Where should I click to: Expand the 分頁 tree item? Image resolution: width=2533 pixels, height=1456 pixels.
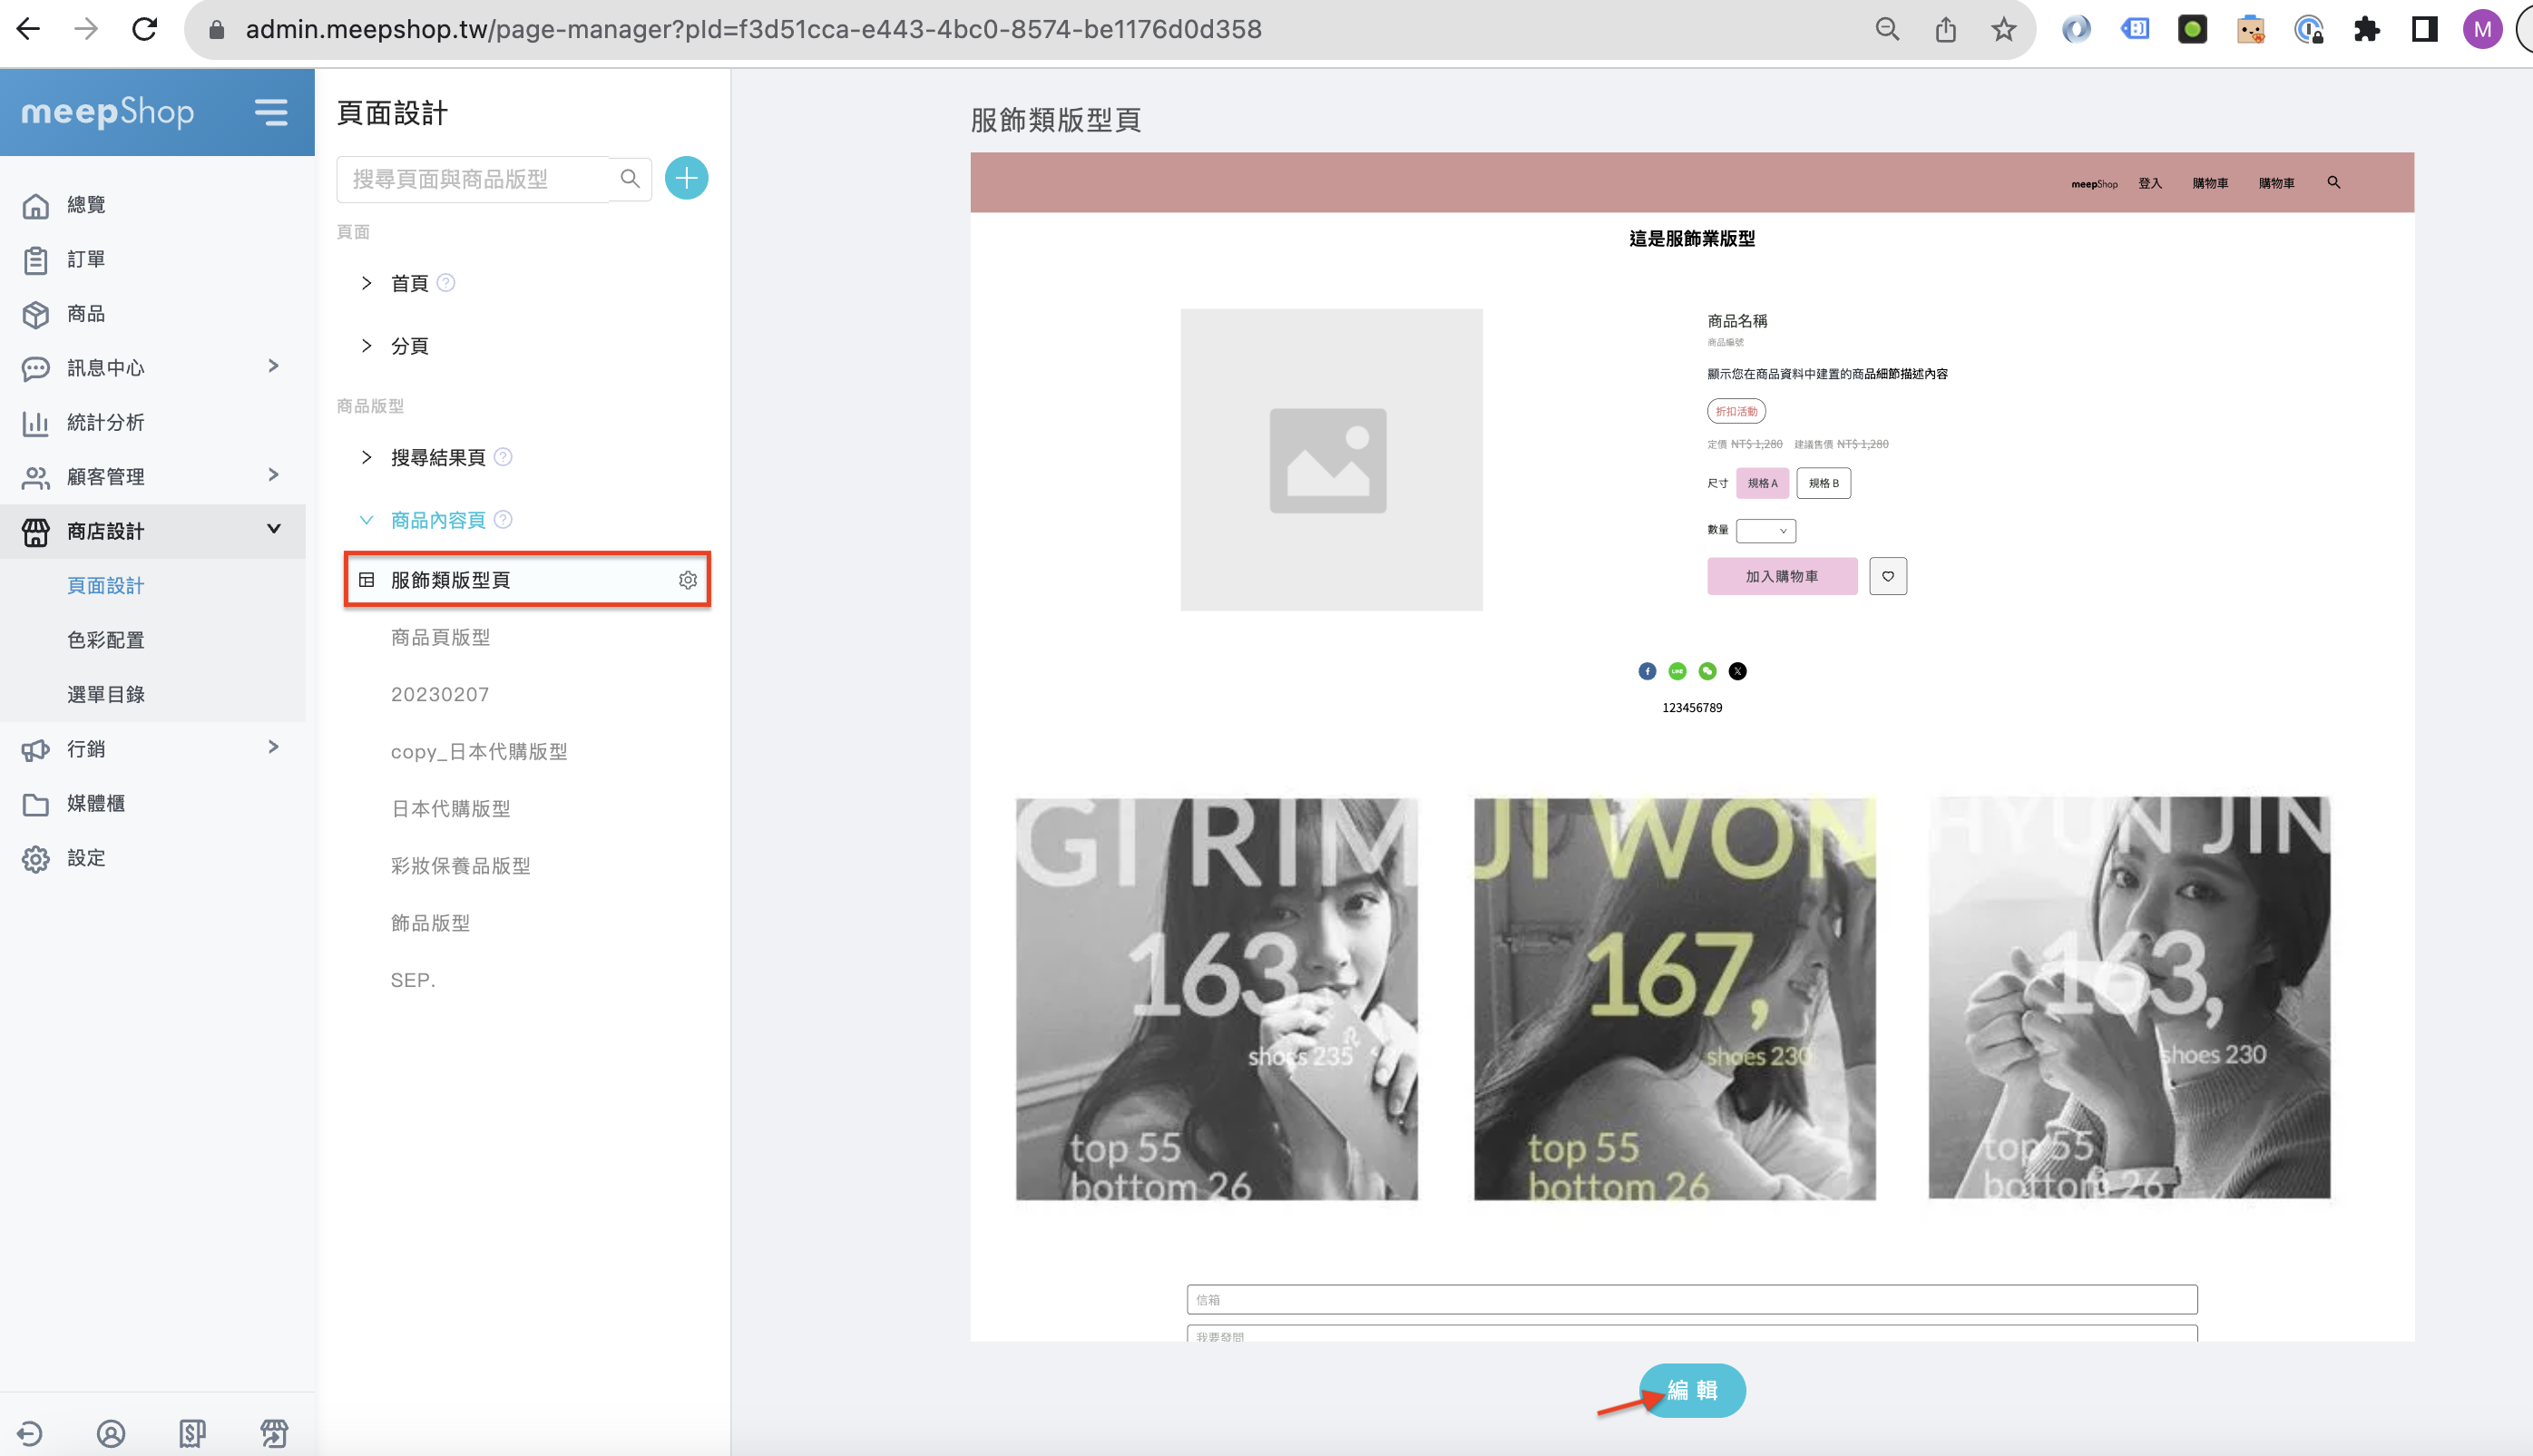pos(366,346)
